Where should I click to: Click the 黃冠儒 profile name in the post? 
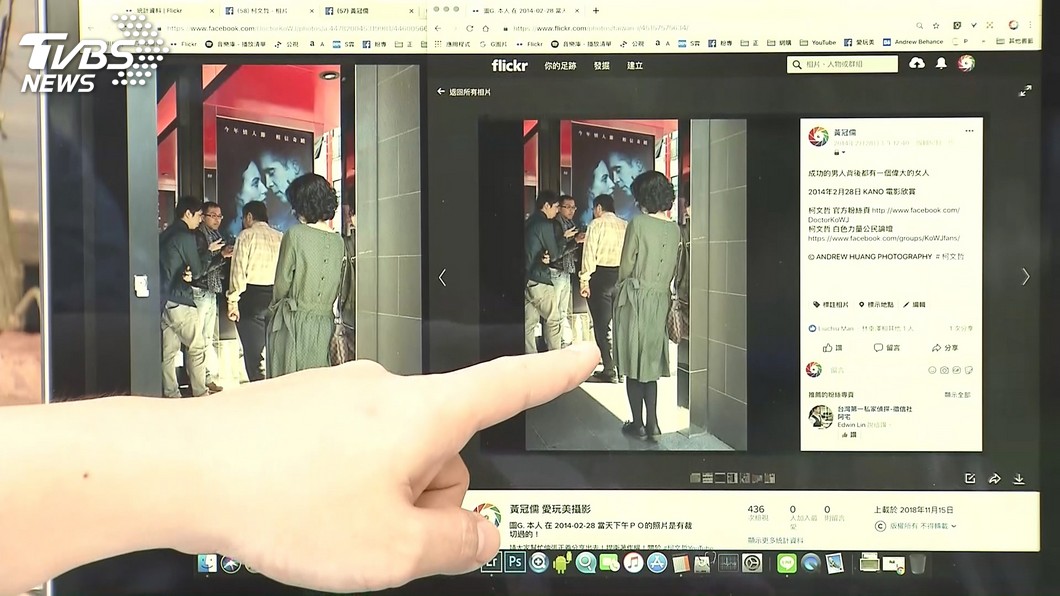click(x=844, y=132)
